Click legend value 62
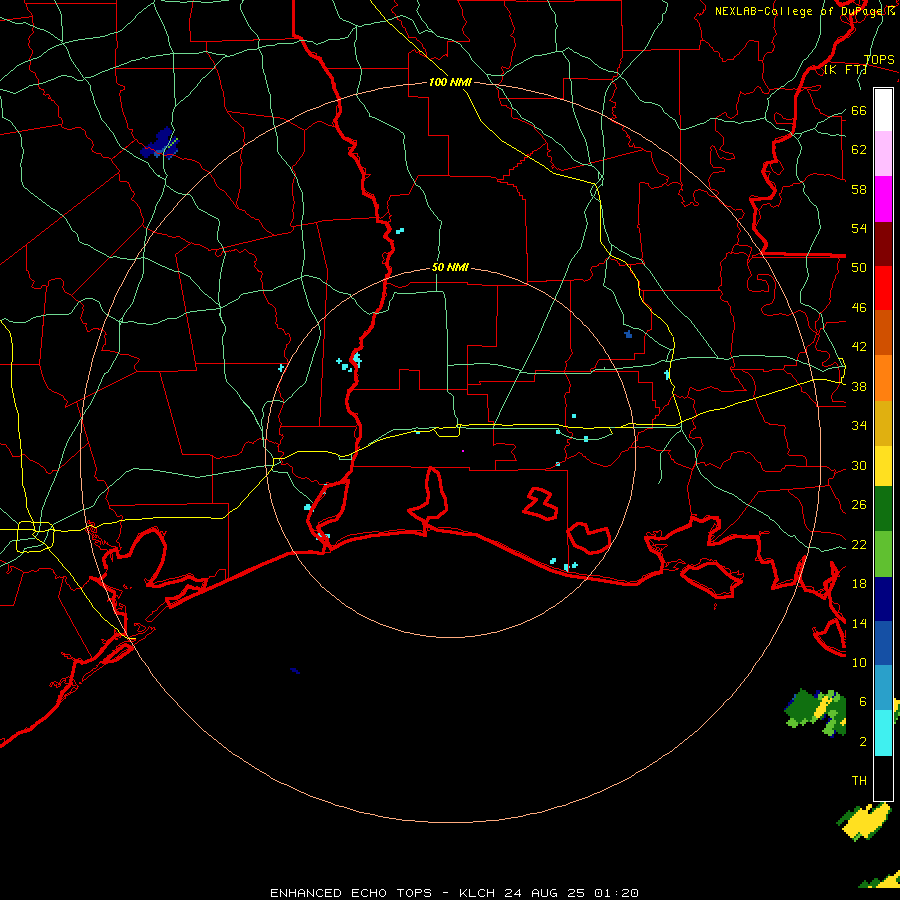Image resolution: width=900 pixels, height=900 pixels. pos(859,150)
